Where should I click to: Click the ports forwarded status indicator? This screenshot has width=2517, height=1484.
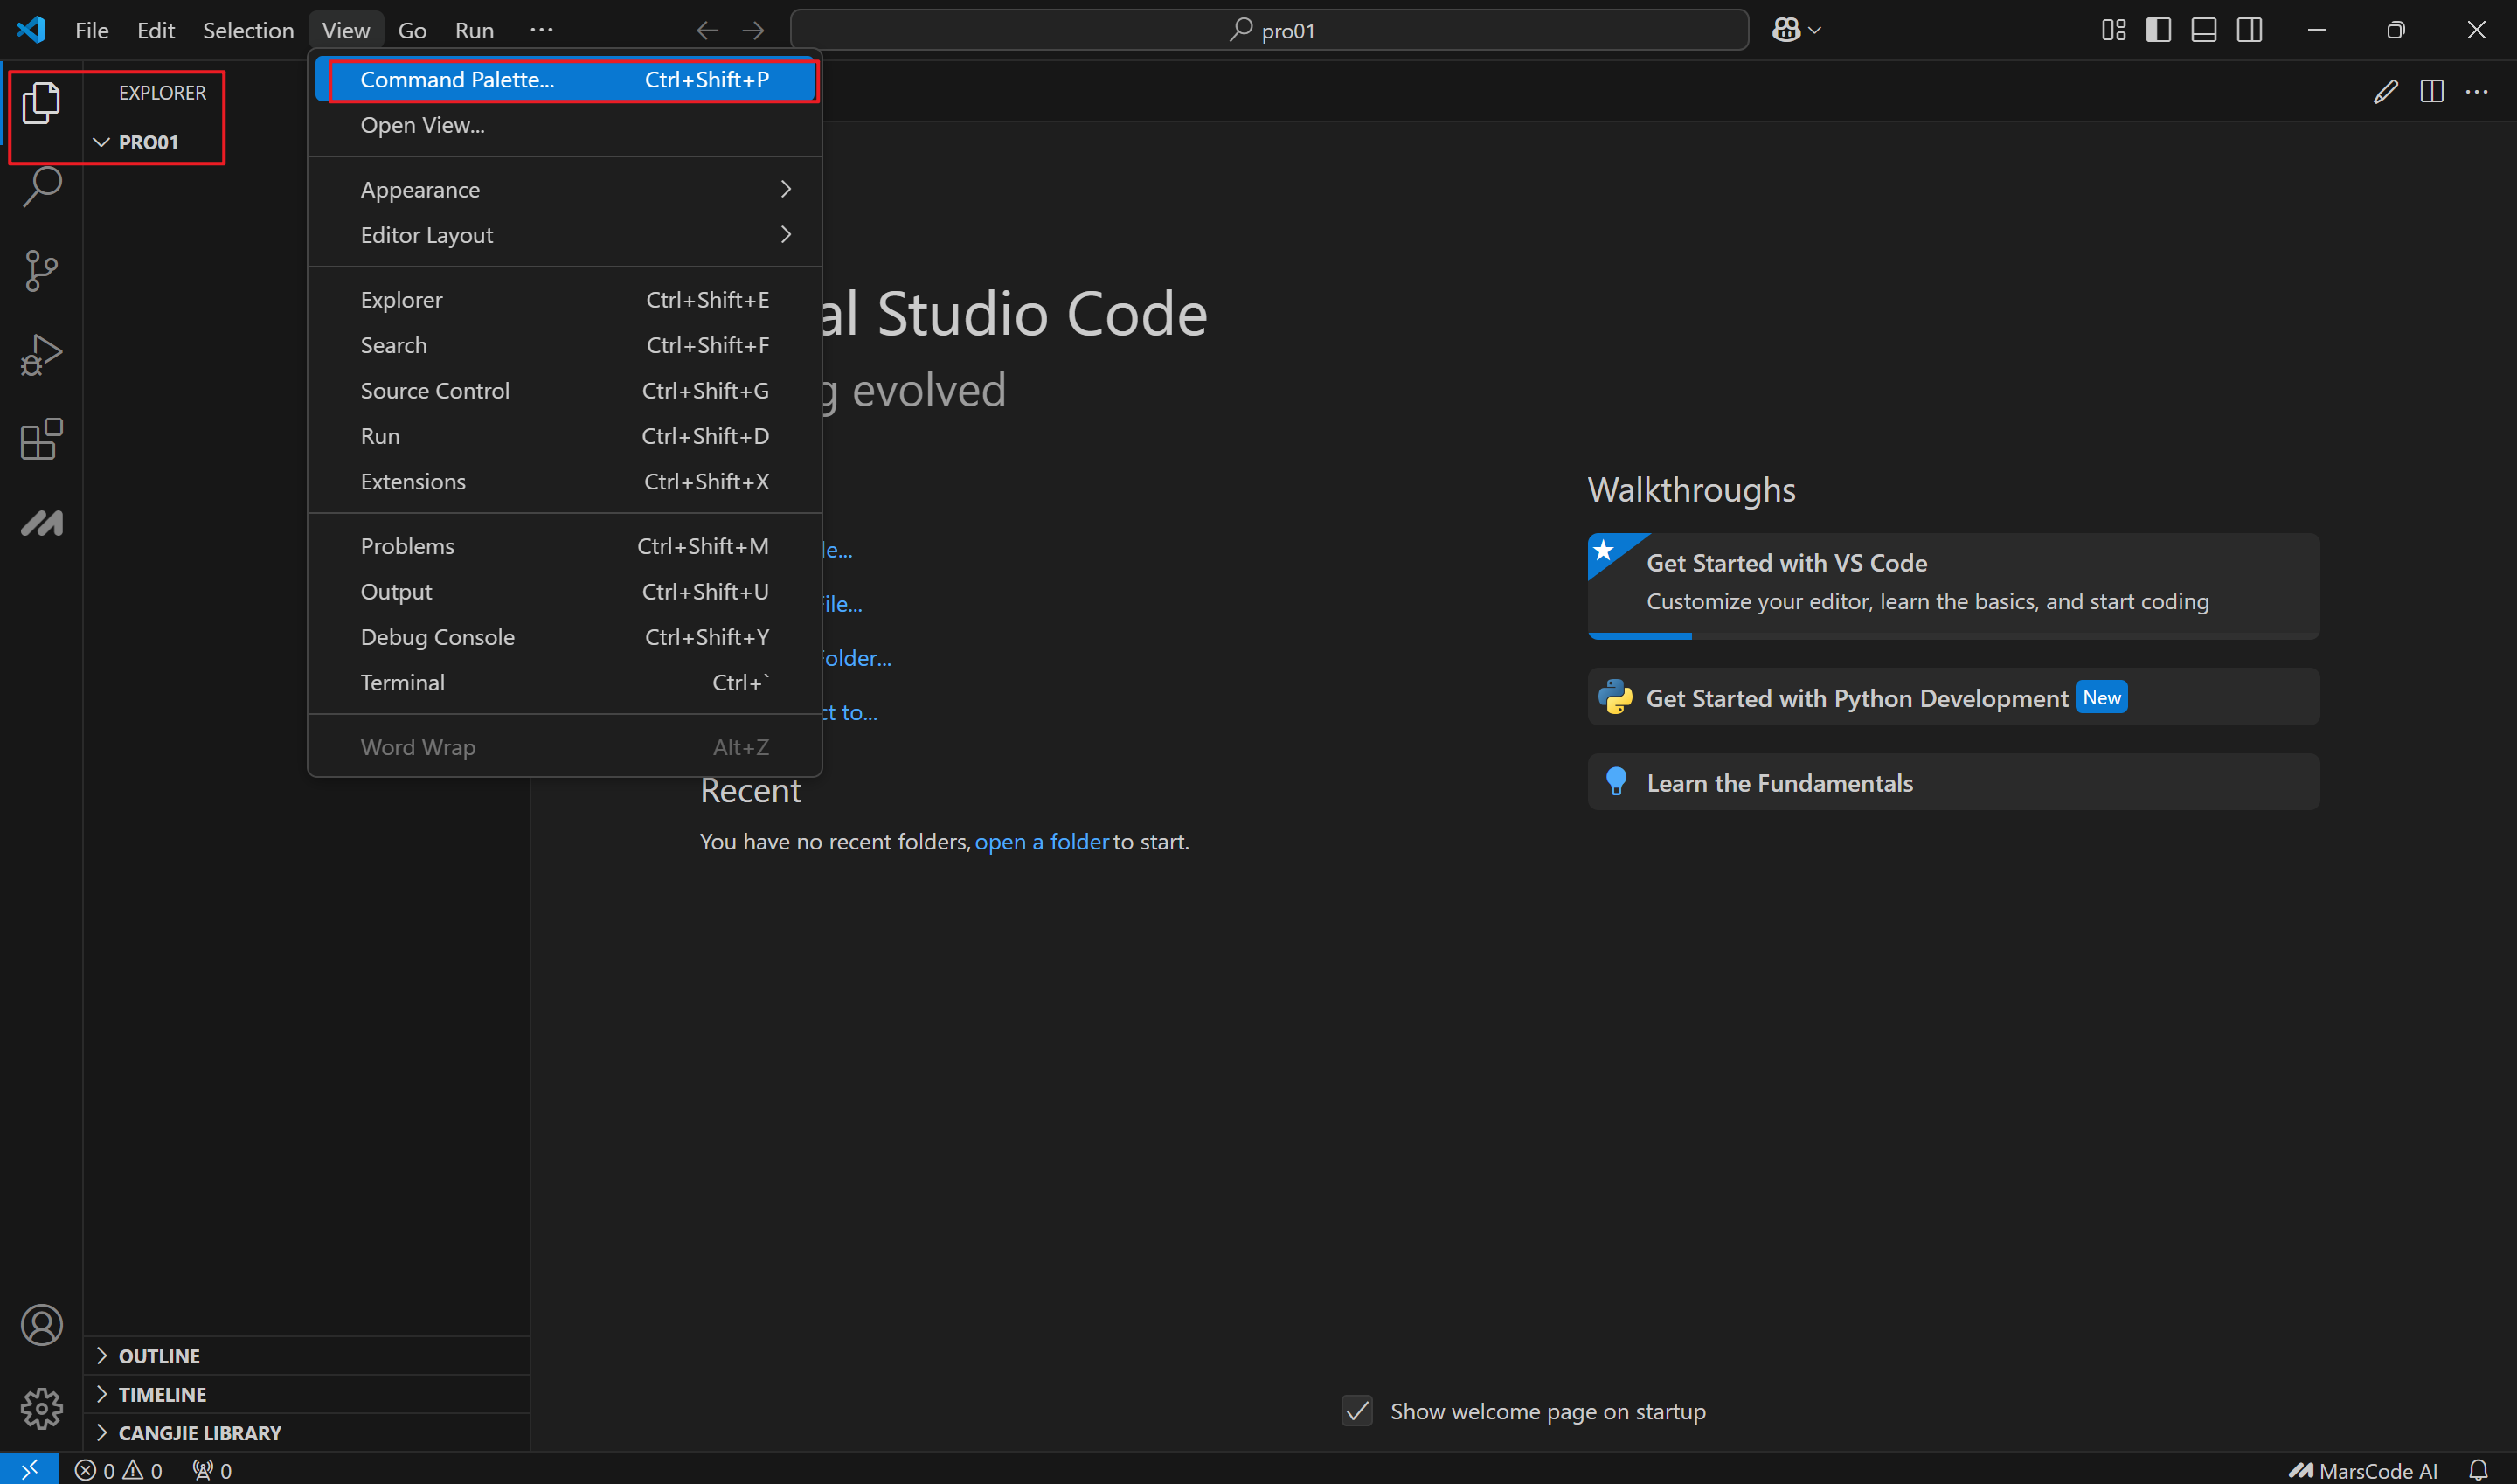(212, 1470)
